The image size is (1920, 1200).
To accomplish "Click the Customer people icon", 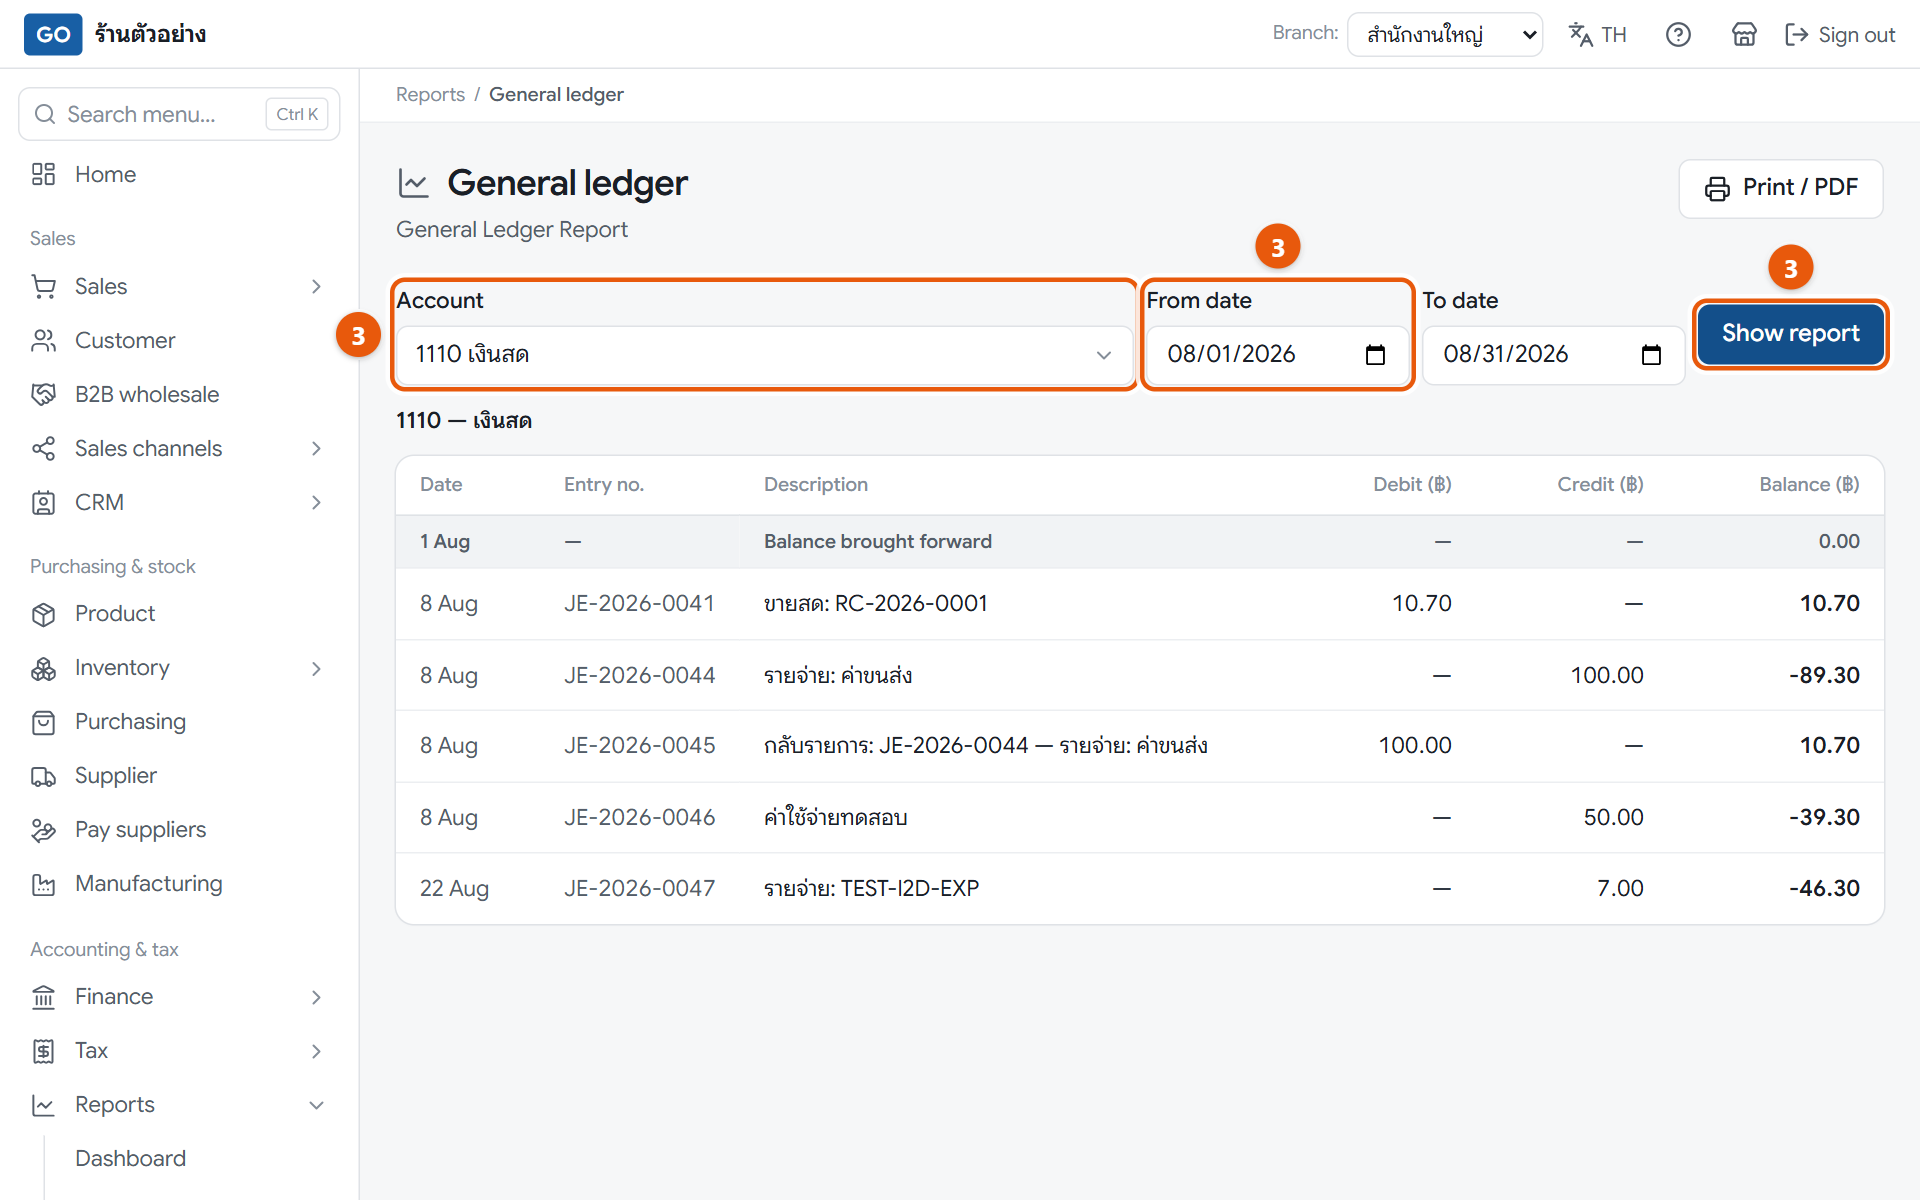I will point(43,341).
